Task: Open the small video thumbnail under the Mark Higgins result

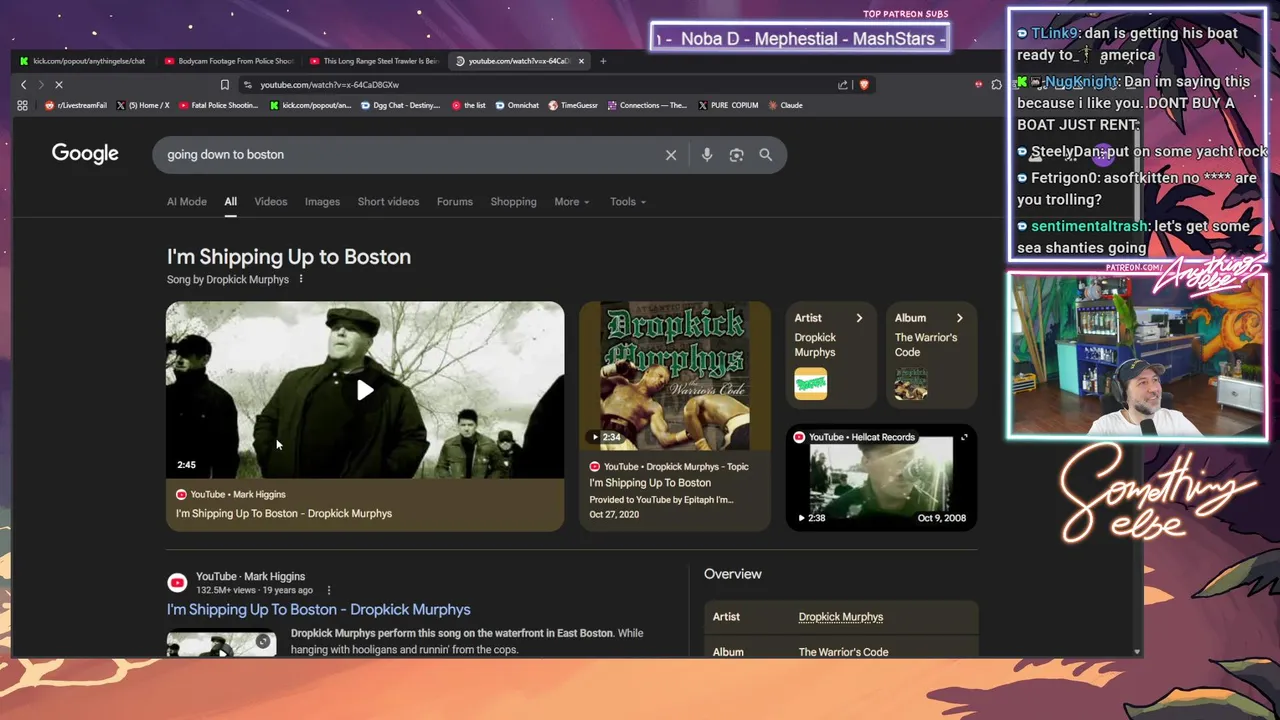Action: [221, 641]
